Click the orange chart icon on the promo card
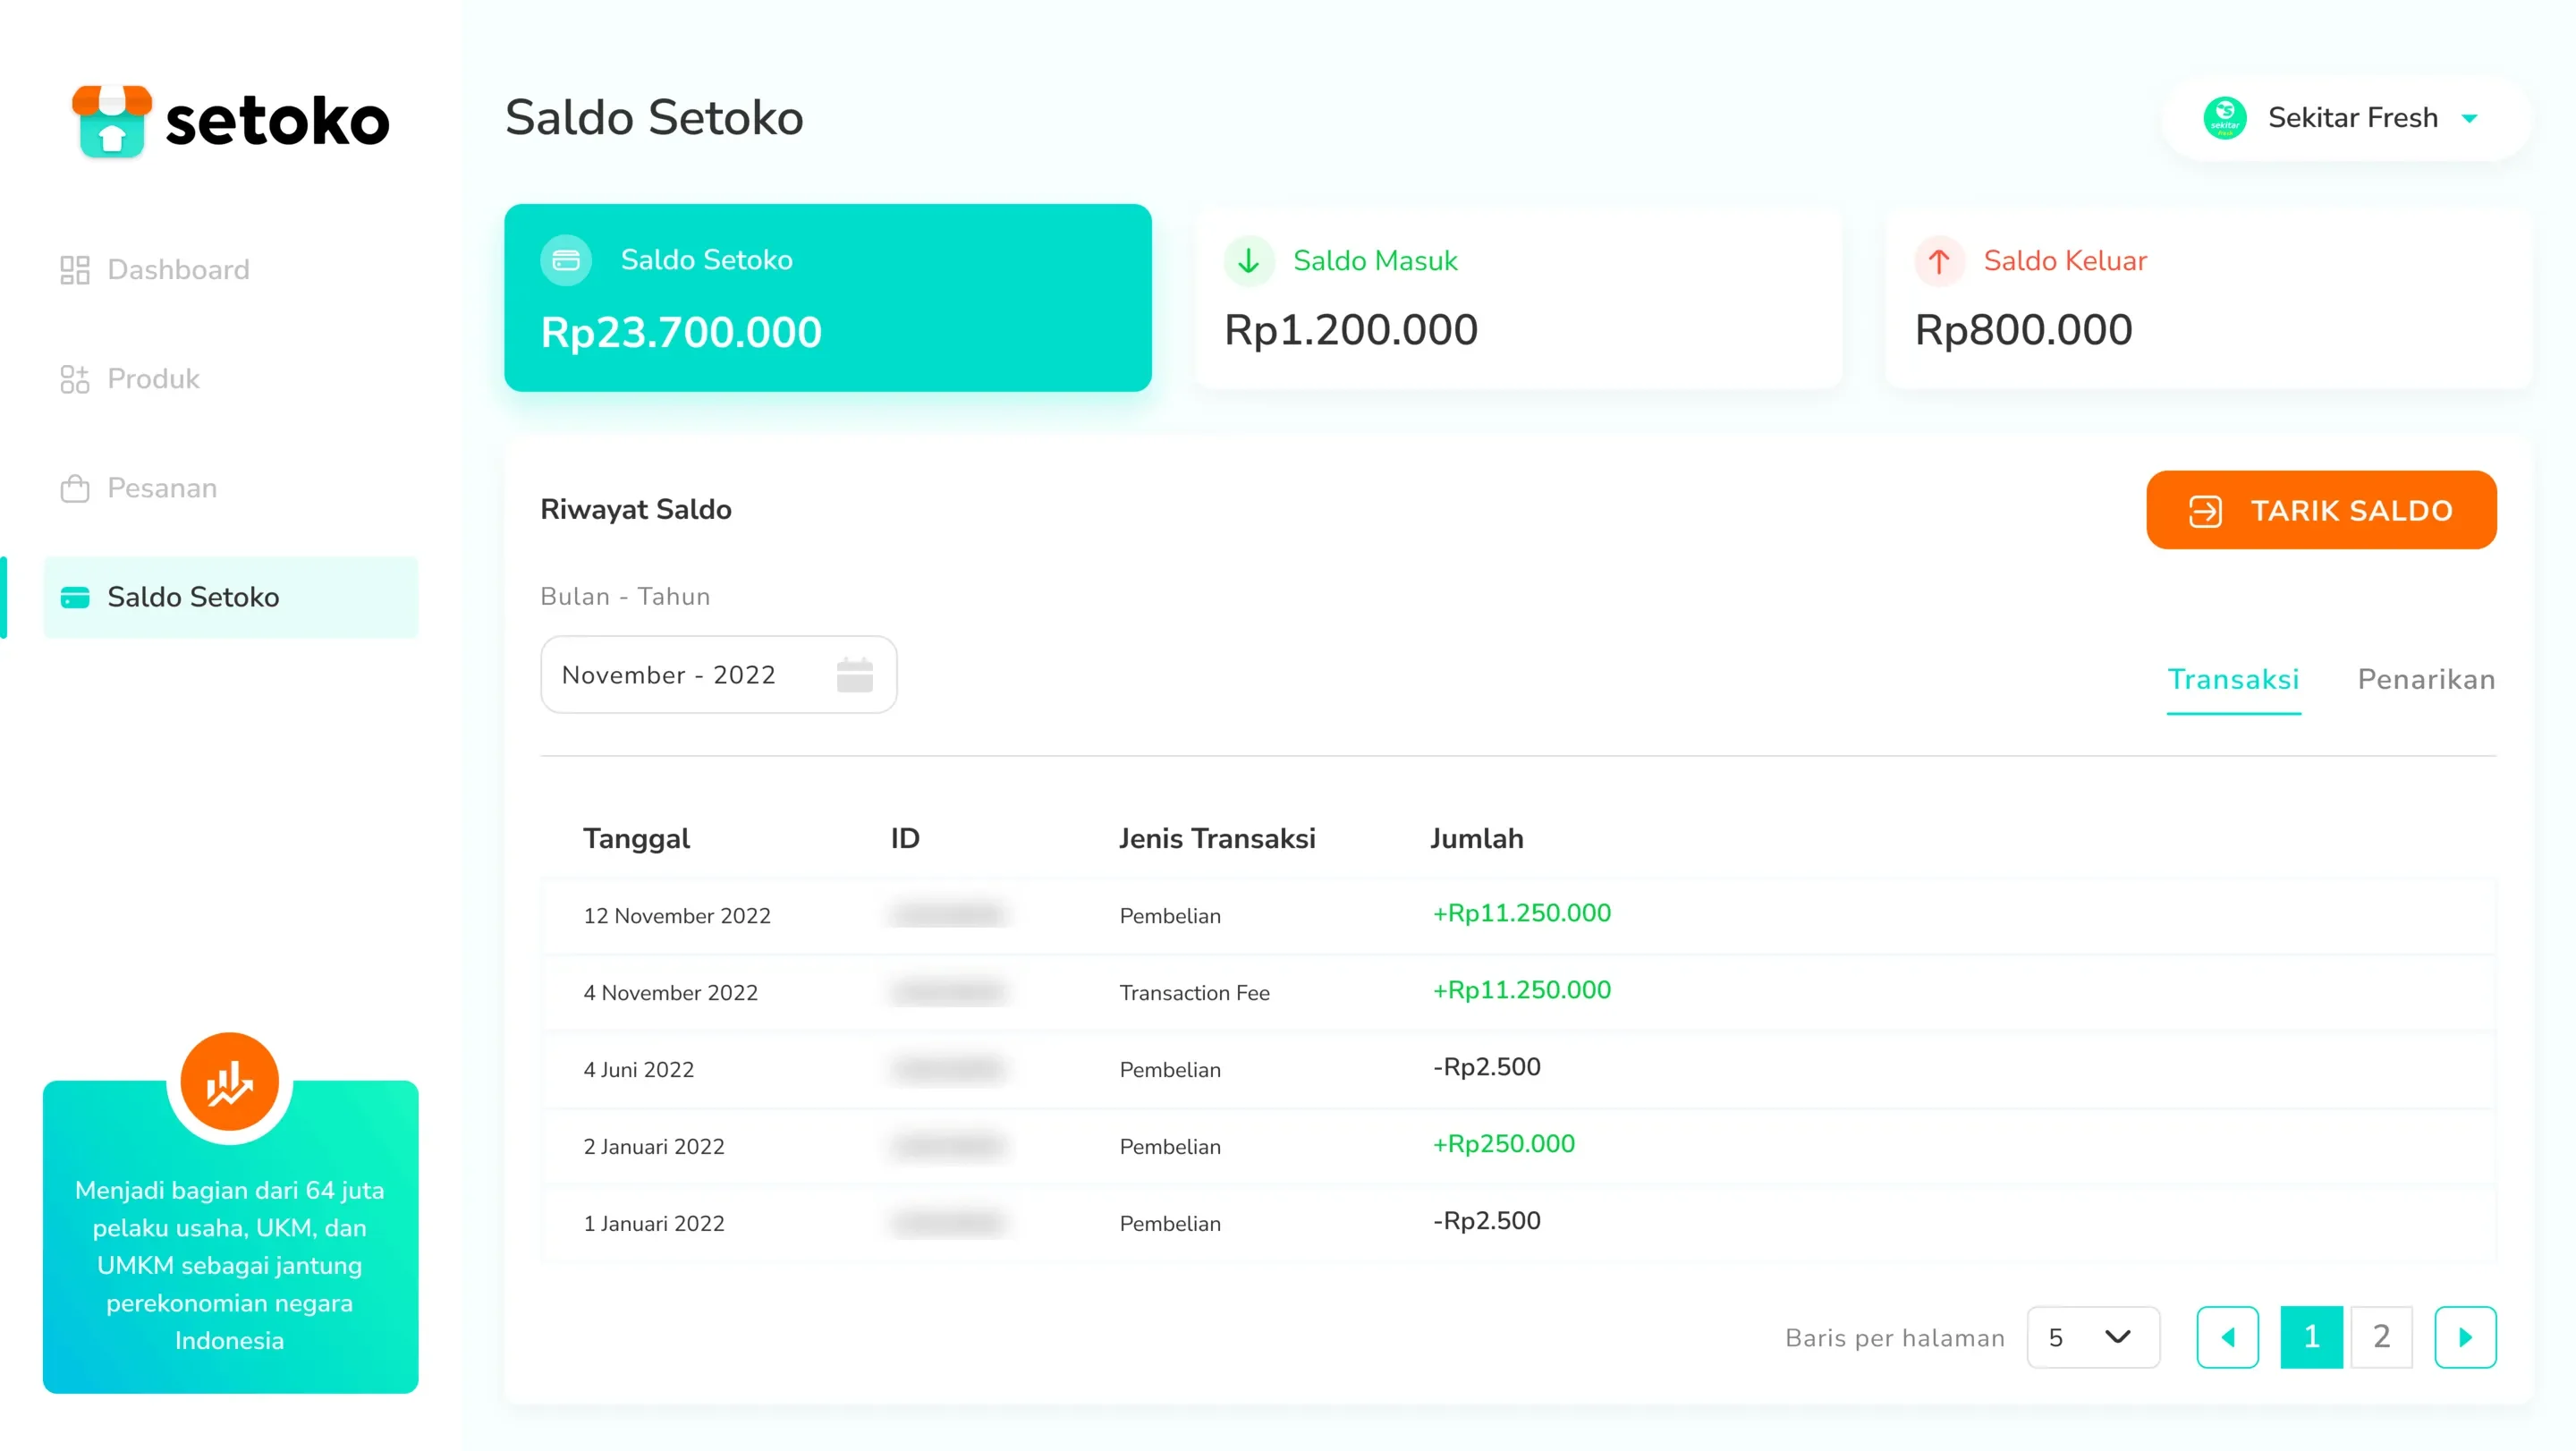 click(x=230, y=1082)
